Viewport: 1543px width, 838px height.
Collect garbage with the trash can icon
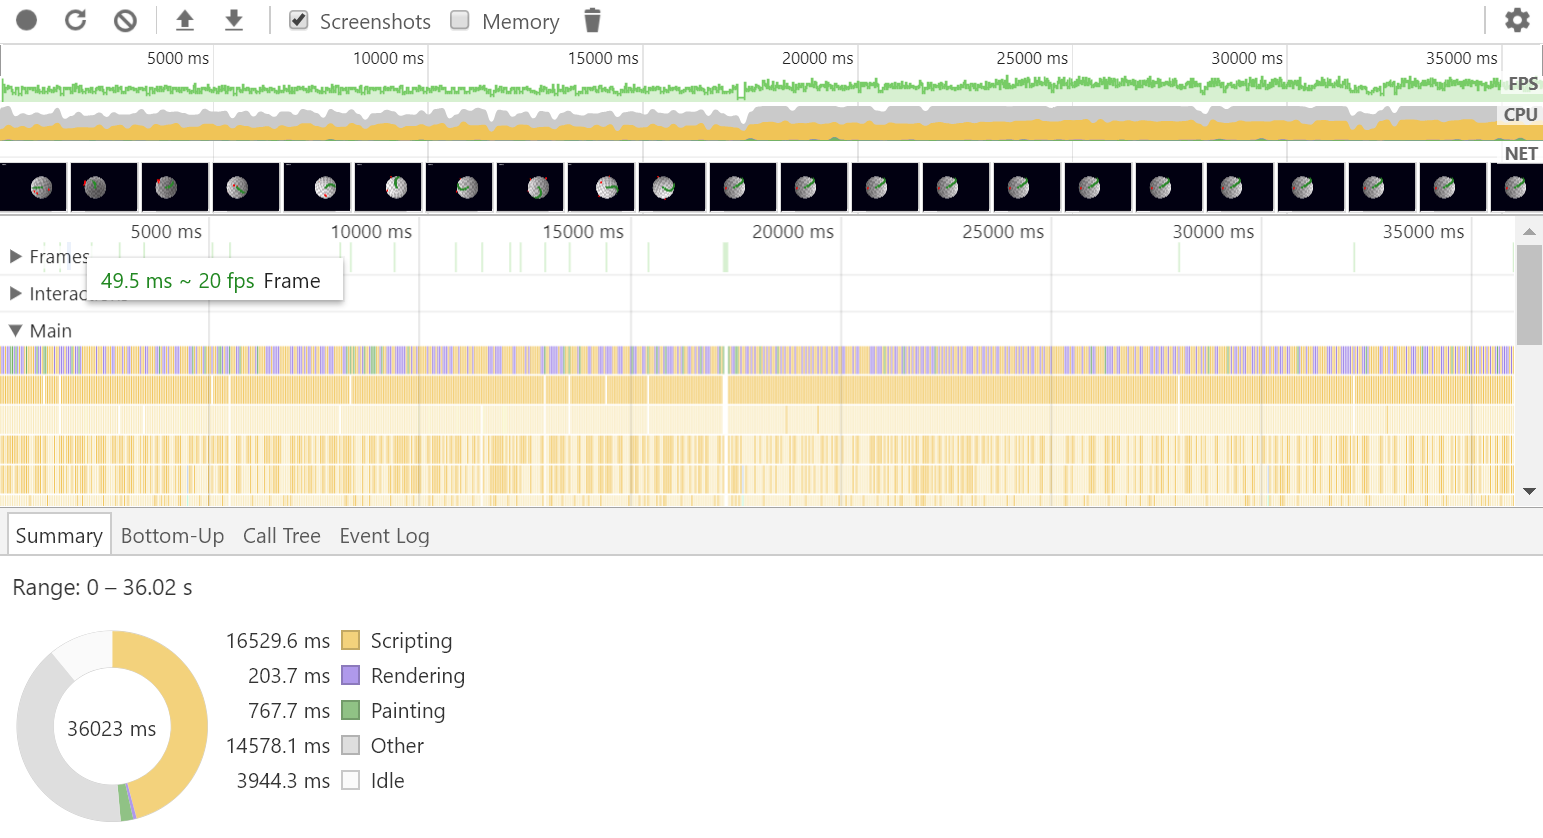592,20
